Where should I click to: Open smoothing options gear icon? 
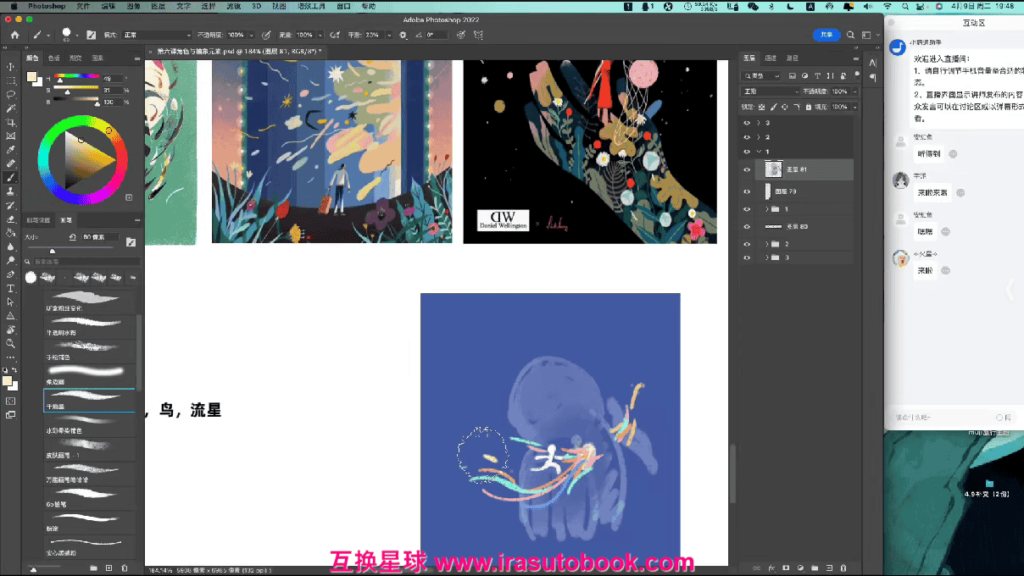point(403,35)
